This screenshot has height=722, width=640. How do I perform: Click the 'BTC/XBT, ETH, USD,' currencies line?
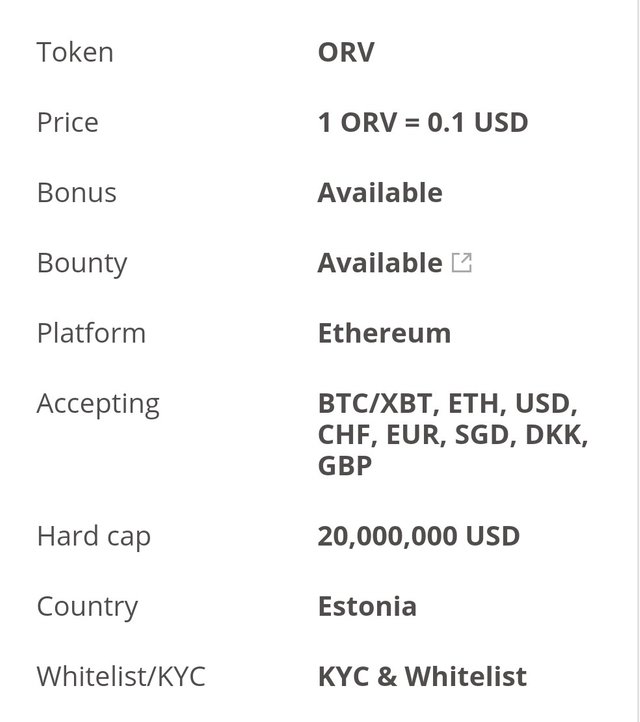448,404
